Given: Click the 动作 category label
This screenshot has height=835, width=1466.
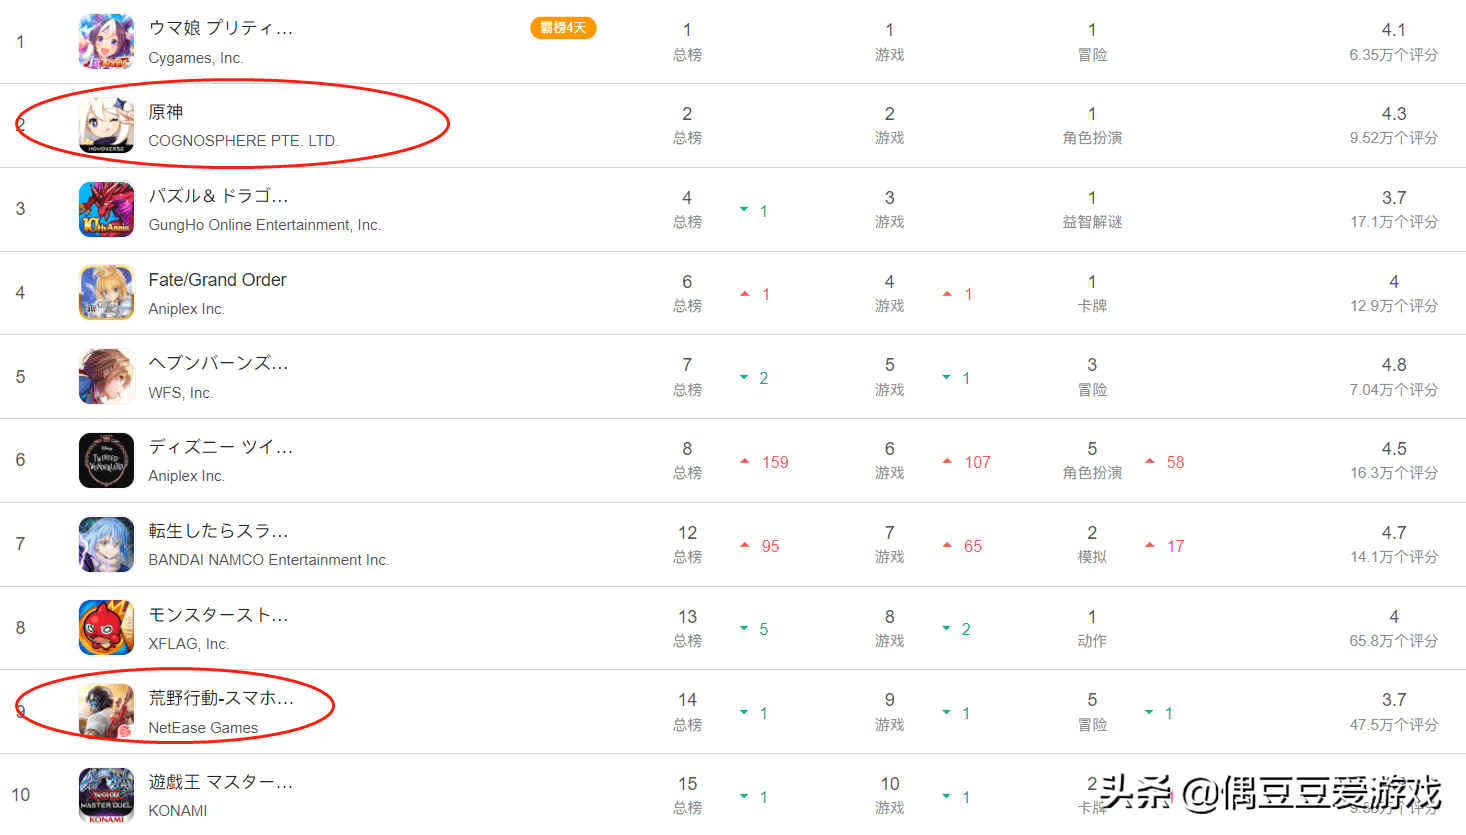Looking at the screenshot, I should point(1092,641).
